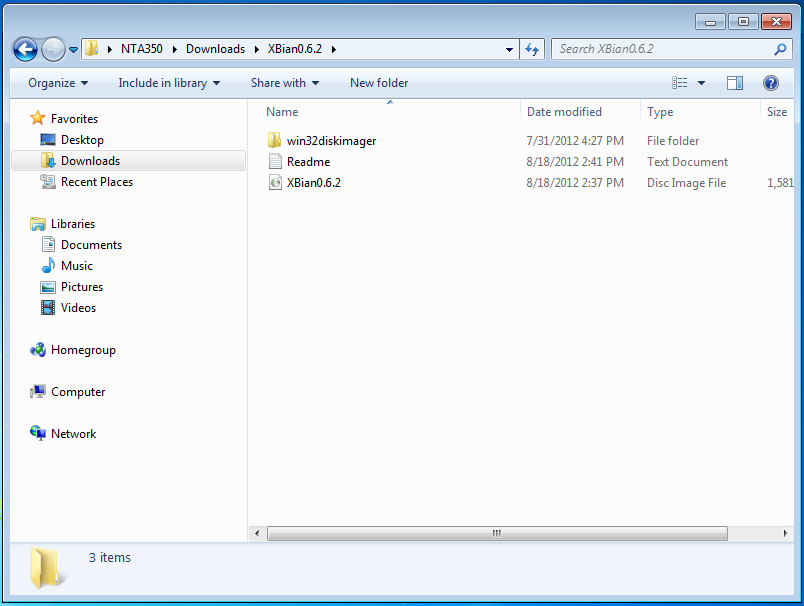Select the Readme text file icon

click(x=275, y=161)
